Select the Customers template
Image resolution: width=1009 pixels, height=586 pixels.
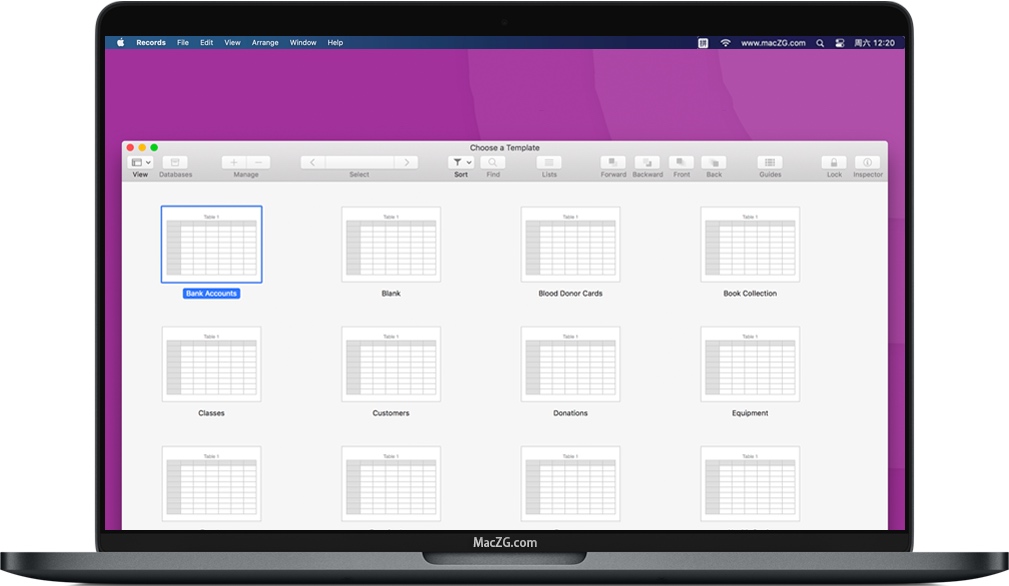[390, 364]
